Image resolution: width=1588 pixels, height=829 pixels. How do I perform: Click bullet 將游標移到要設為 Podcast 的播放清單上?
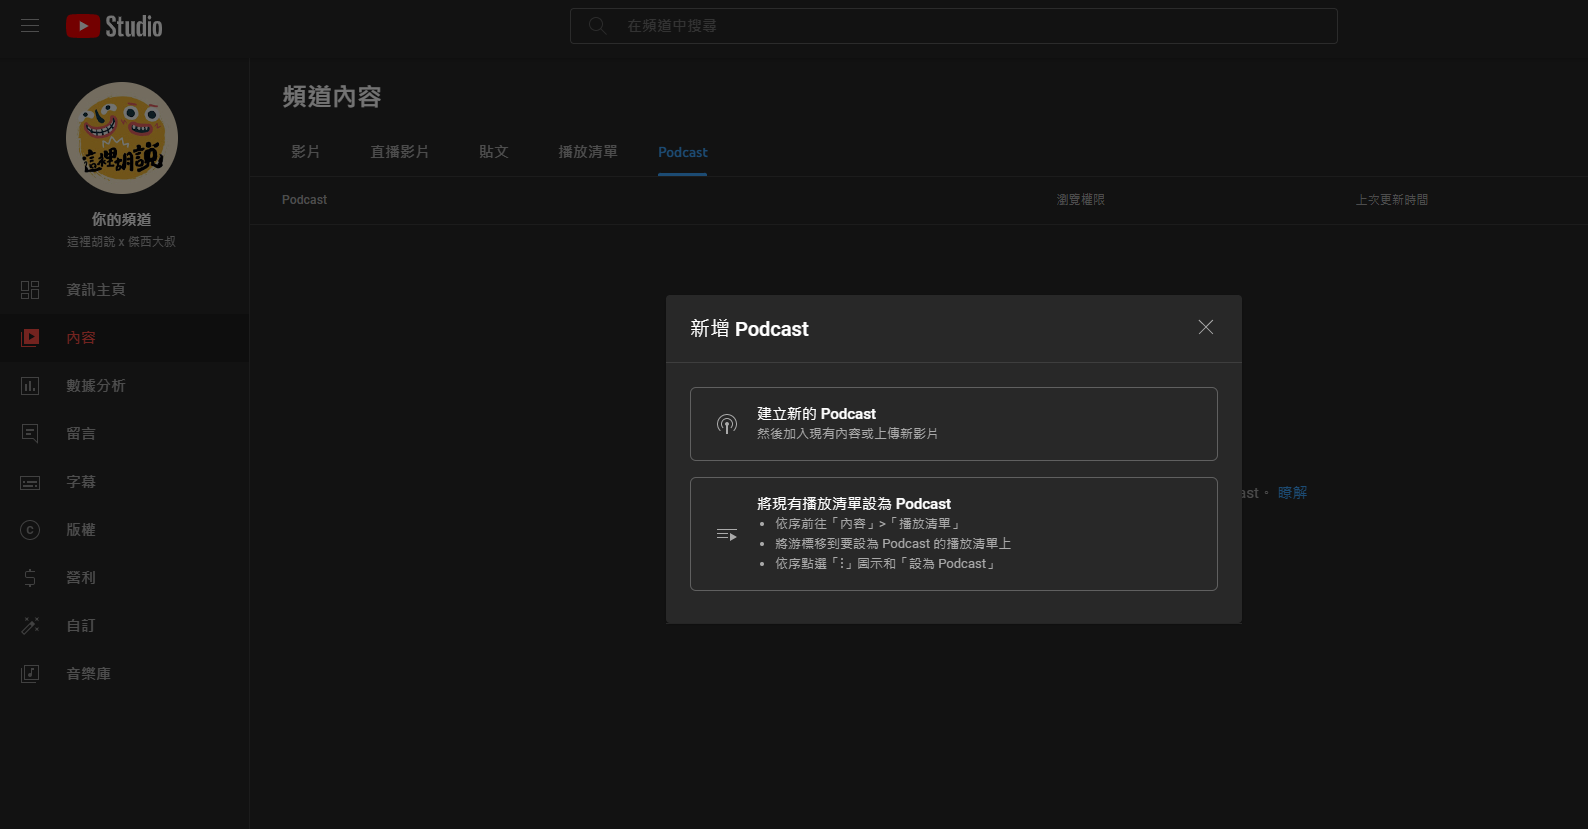point(893,544)
